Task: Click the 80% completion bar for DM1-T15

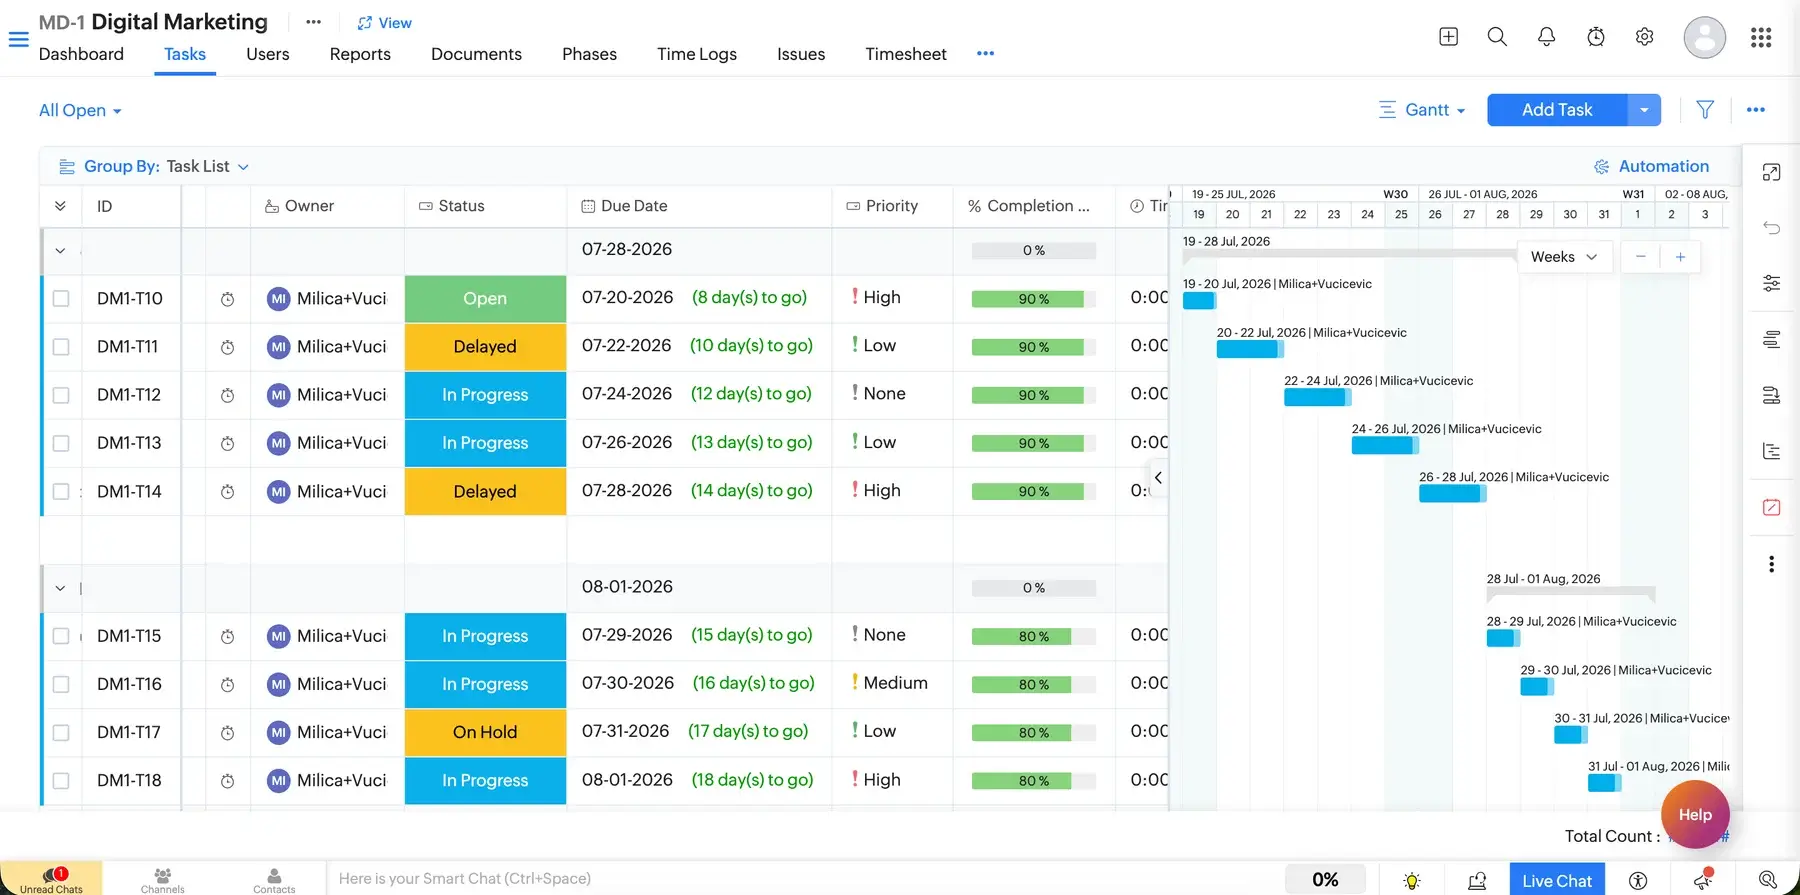Action: pyautogui.click(x=1034, y=636)
